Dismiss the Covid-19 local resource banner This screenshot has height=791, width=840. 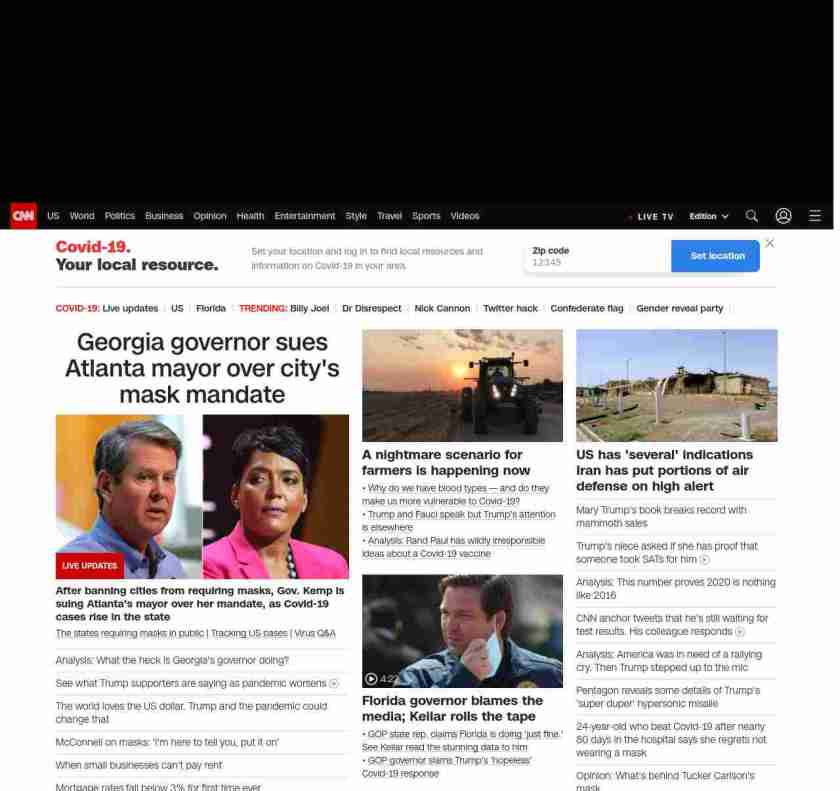point(769,243)
